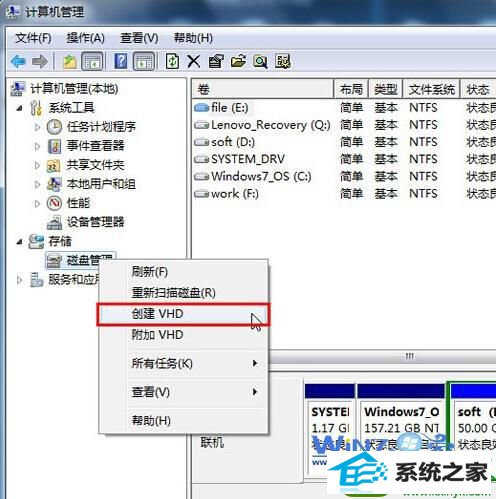Choose 帮助(H) in the context menu
The width and height of the screenshot is (496, 499).
183,421
